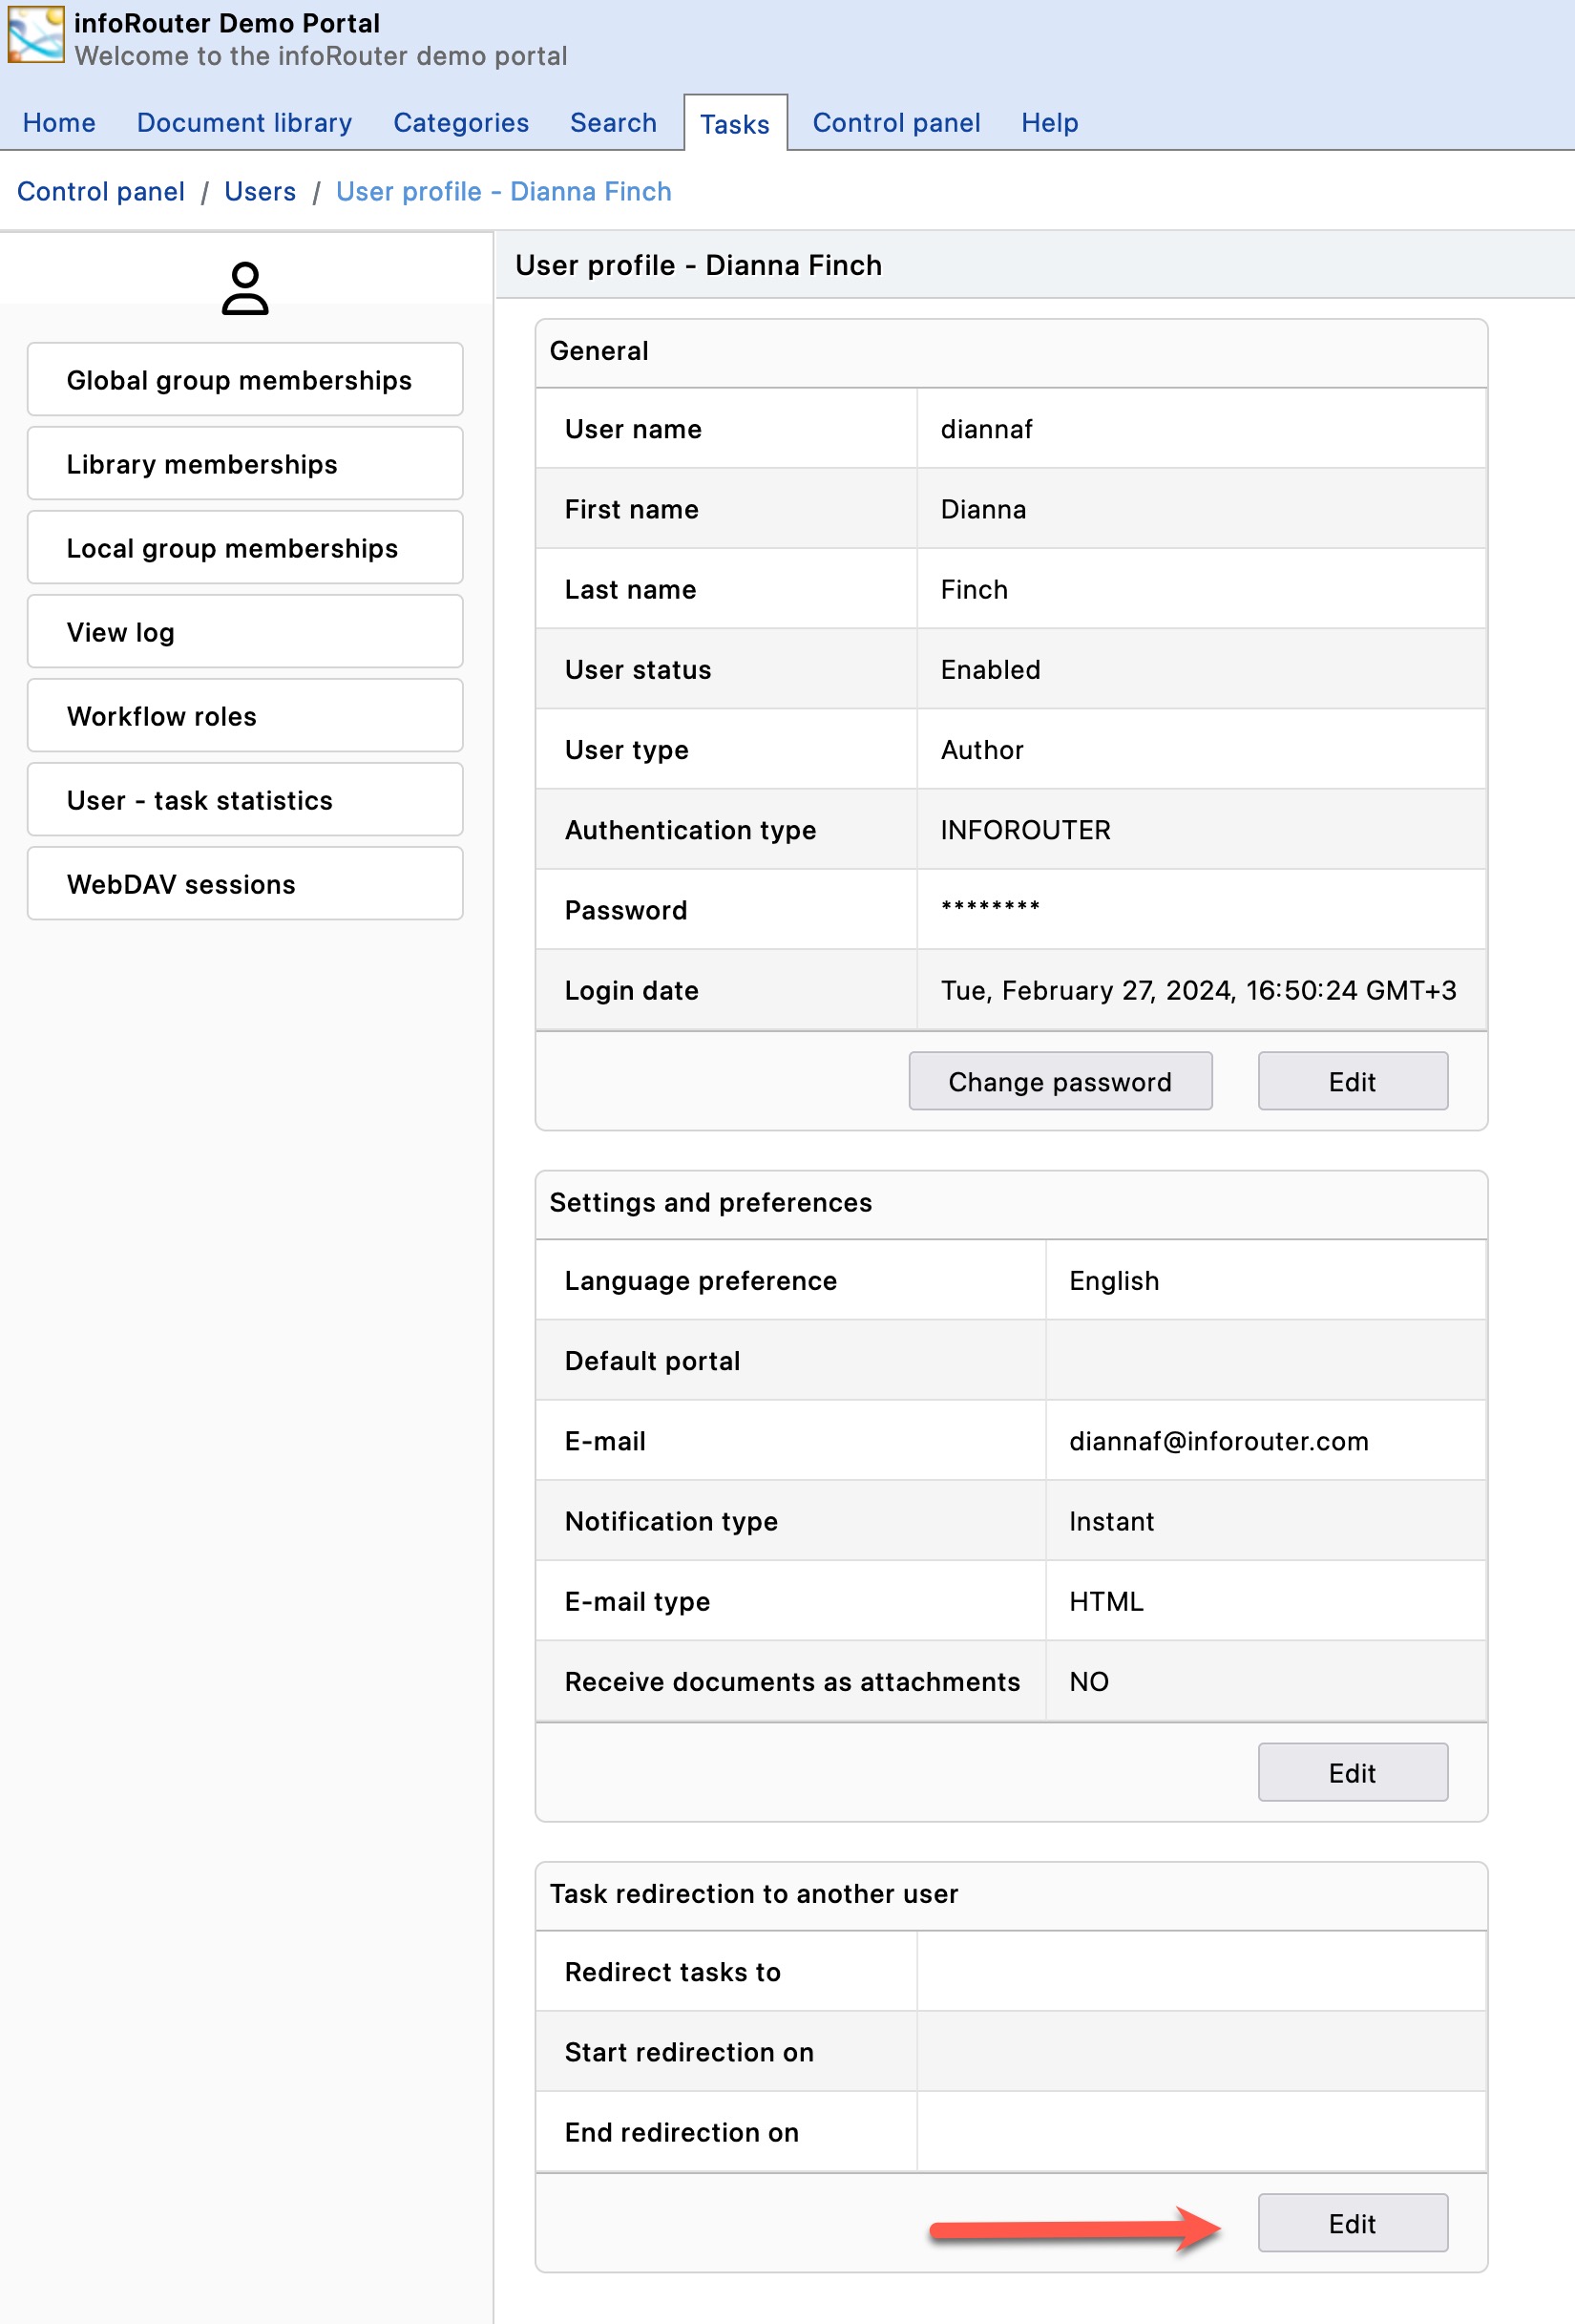Open Workflow roles
This screenshot has height=2324, width=1575.
[x=245, y=716]
